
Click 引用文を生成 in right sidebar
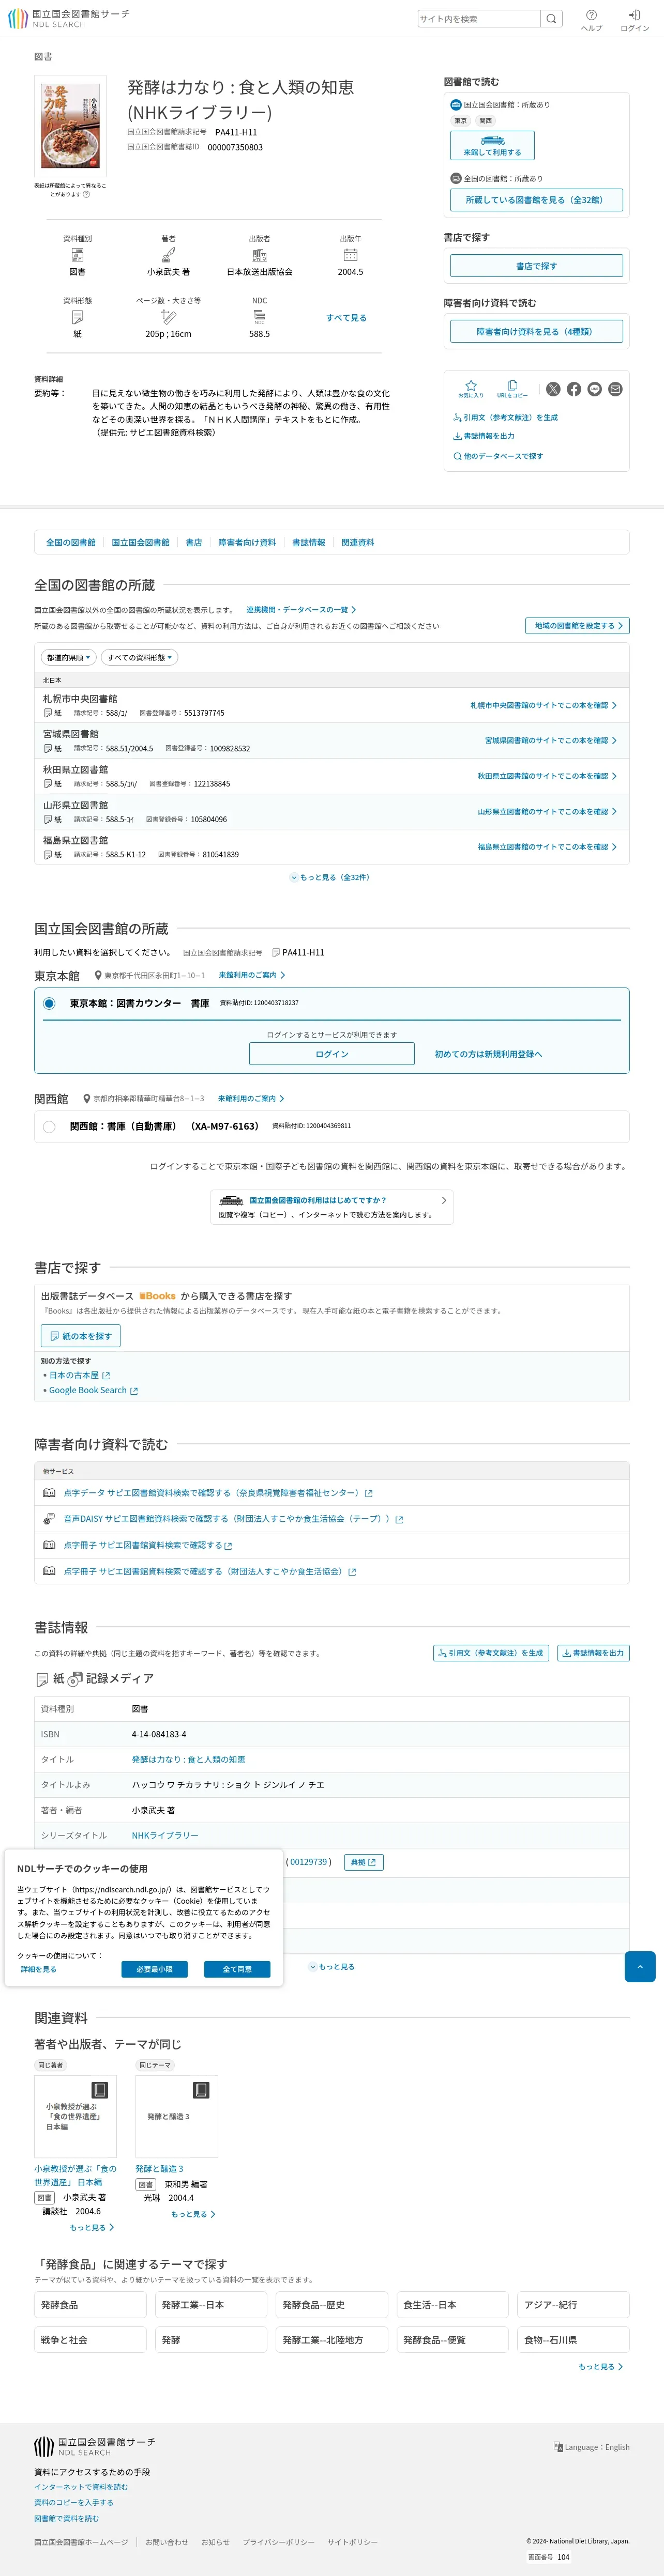tap(506, 417)
